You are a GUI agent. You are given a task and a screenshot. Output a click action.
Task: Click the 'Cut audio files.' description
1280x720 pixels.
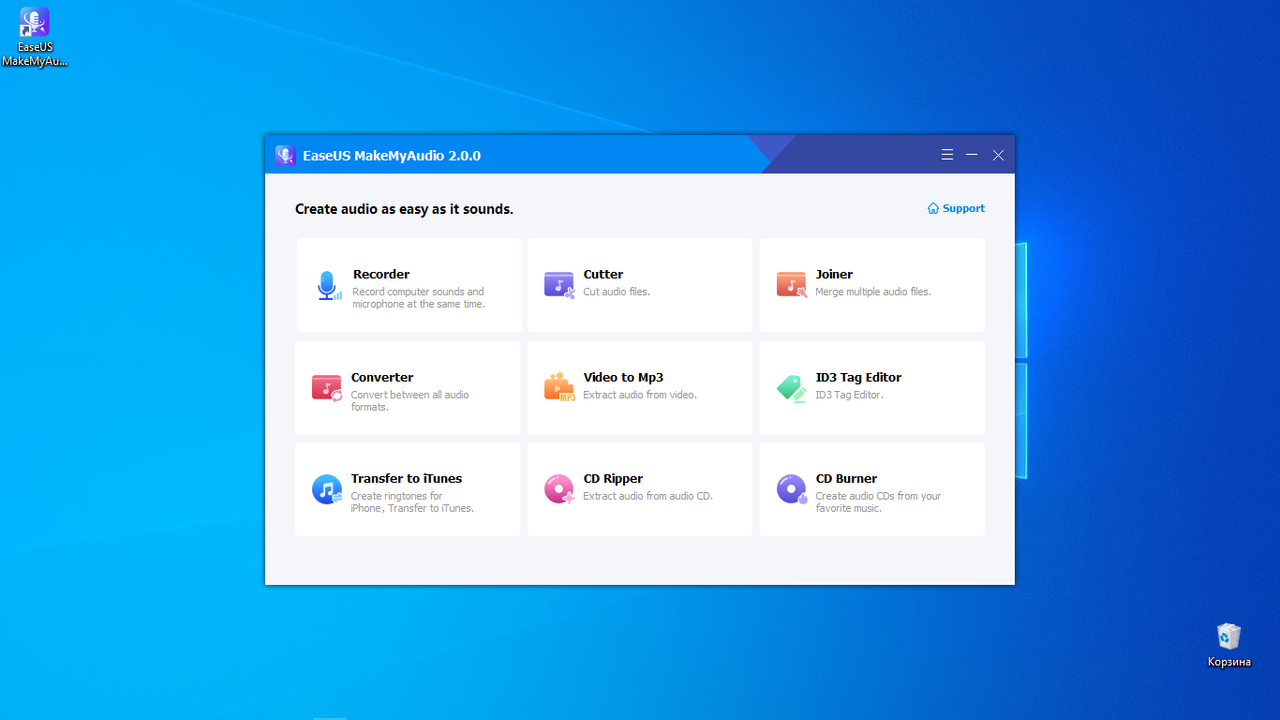(x=616, y=292)
